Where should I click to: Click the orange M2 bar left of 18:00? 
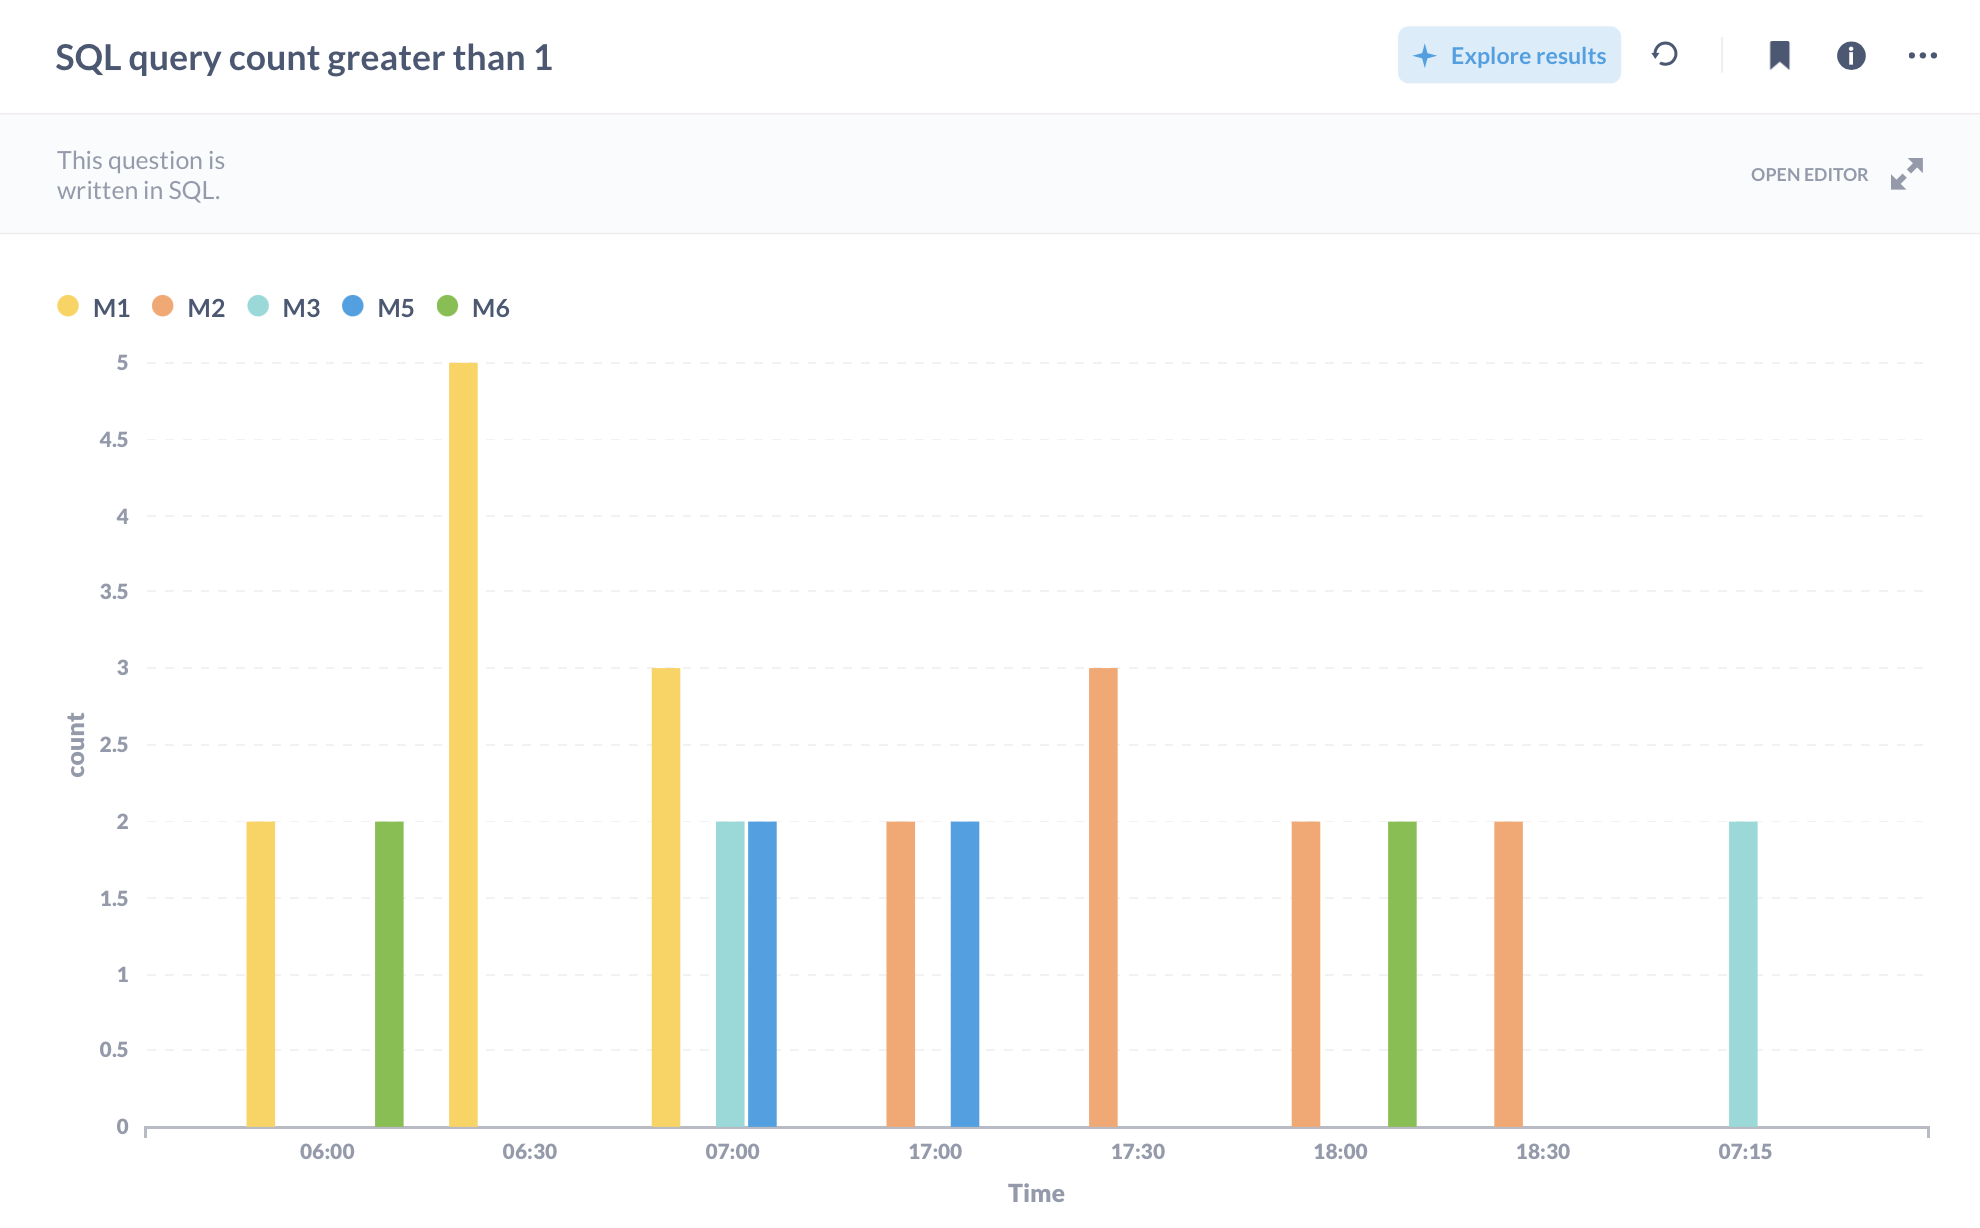point(1306,974)
